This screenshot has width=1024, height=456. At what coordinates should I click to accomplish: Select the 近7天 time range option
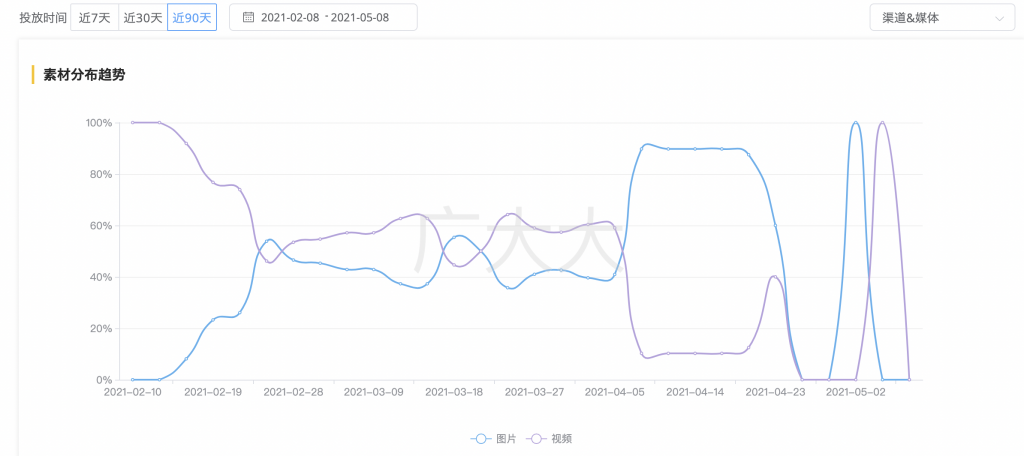click(x=95, y=18)
